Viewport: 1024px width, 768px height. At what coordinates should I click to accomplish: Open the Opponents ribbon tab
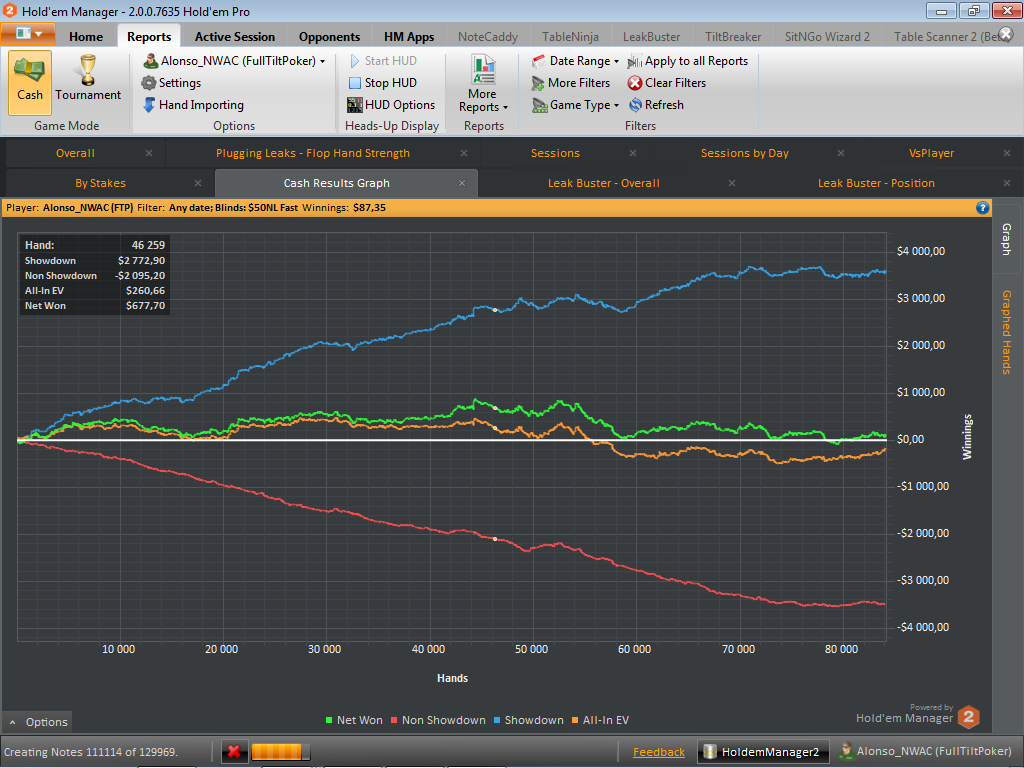click(x=329, y=37)
